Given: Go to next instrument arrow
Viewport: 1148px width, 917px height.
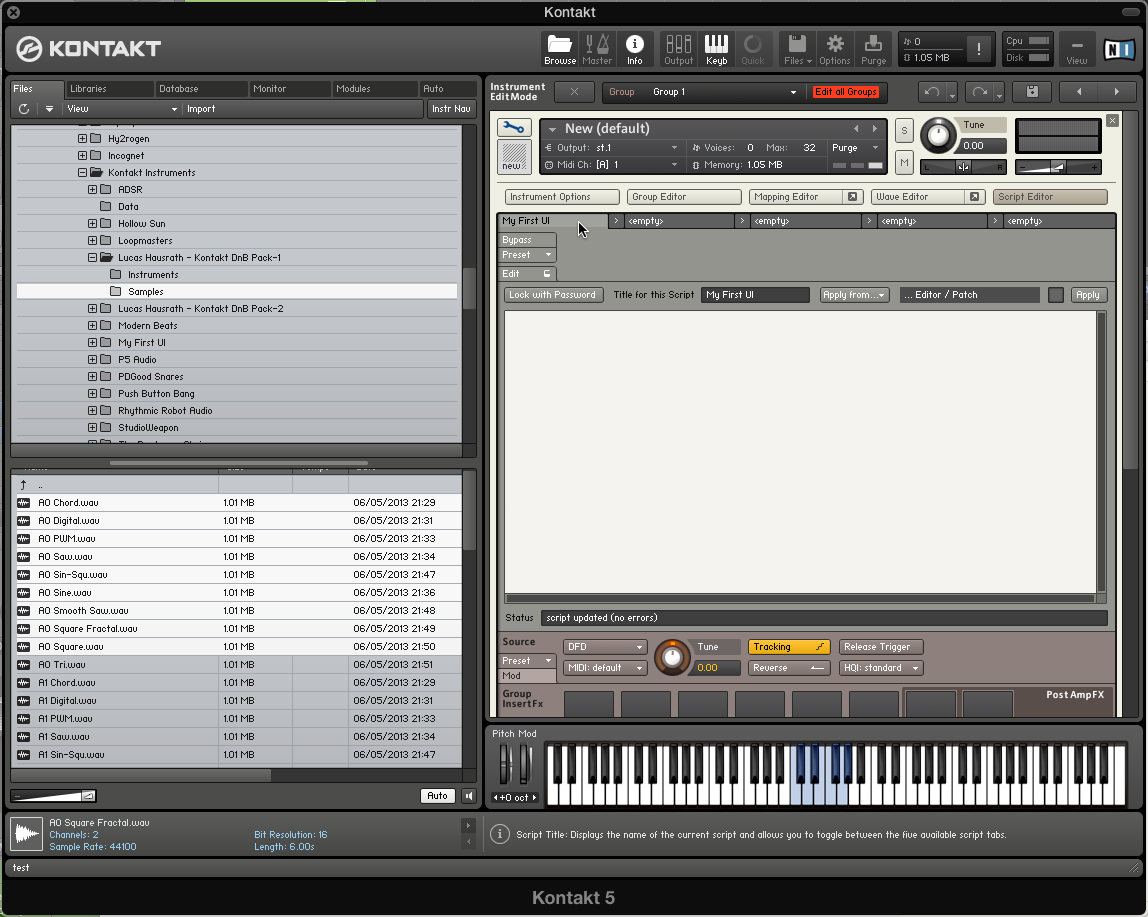Looking at the screenshot, I should (1117, 92).
